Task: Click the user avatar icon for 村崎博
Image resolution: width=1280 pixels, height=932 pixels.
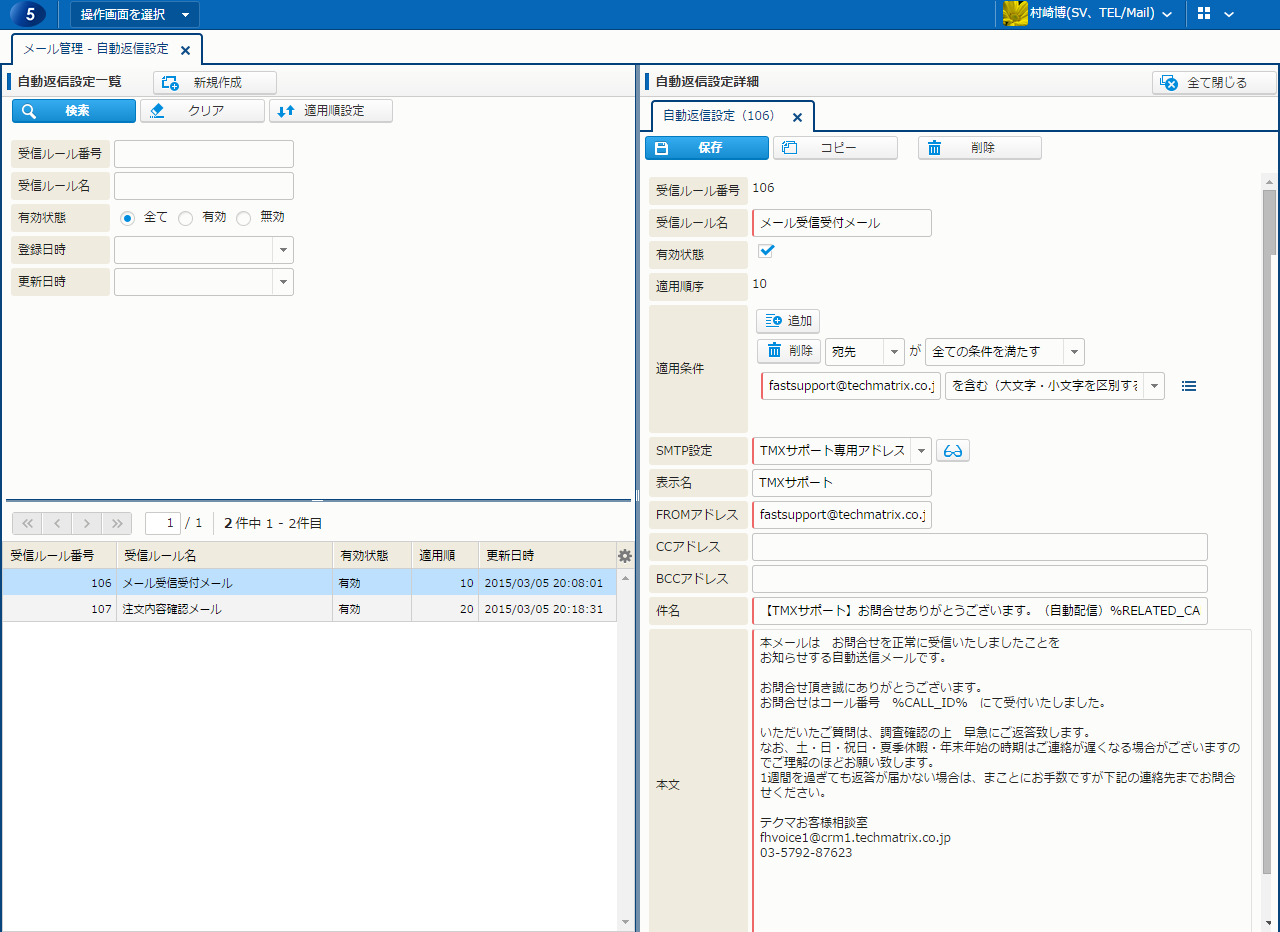Action: tap(1015, 14)
